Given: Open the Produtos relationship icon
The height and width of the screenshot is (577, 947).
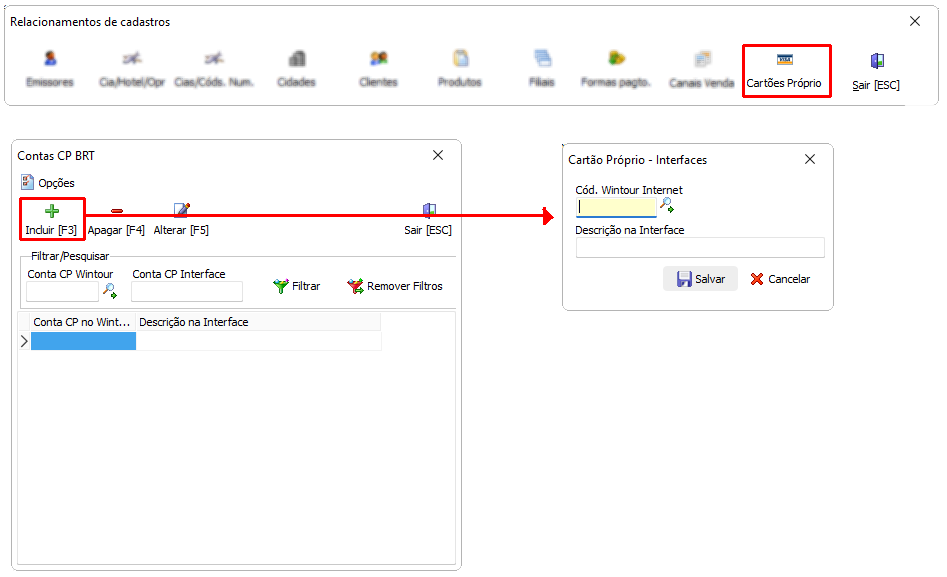Looking at the screenshot, I should click(460, 69).
